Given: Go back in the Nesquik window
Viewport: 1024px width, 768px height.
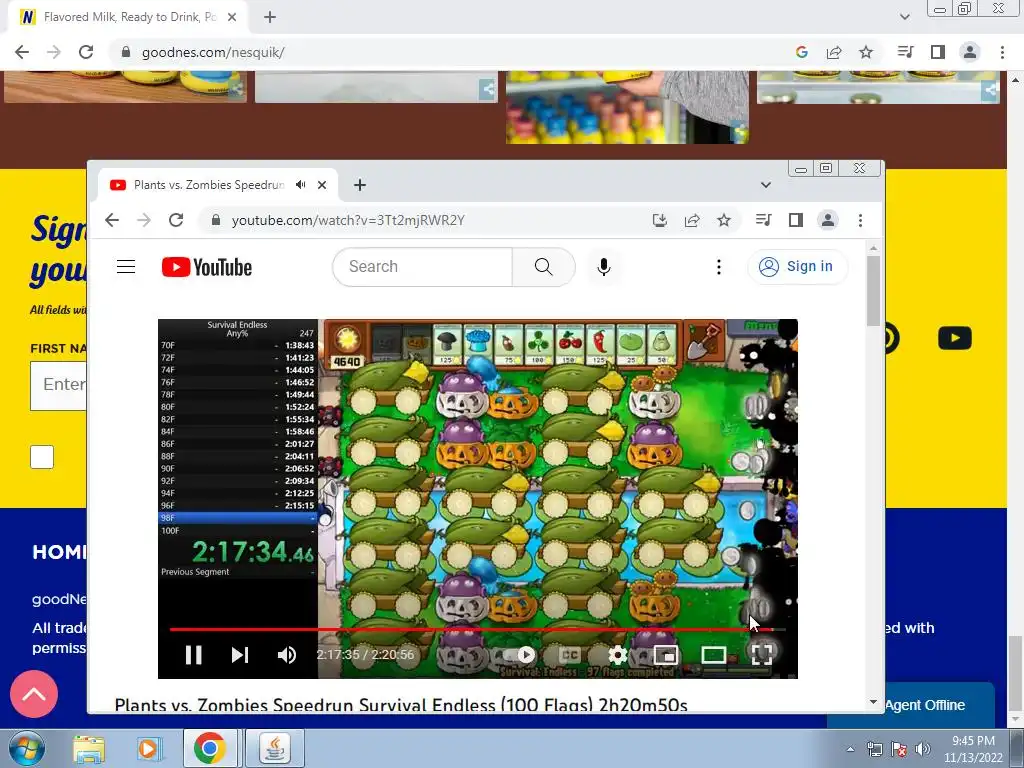Looking at the screenshot, I should click(x=22, y=52).
